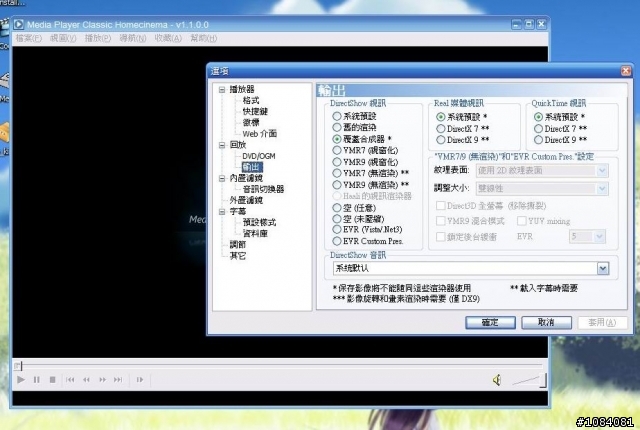
Task: Select DirectX 9 under QuickTime 視訊
Action: (x=538, y=140)
